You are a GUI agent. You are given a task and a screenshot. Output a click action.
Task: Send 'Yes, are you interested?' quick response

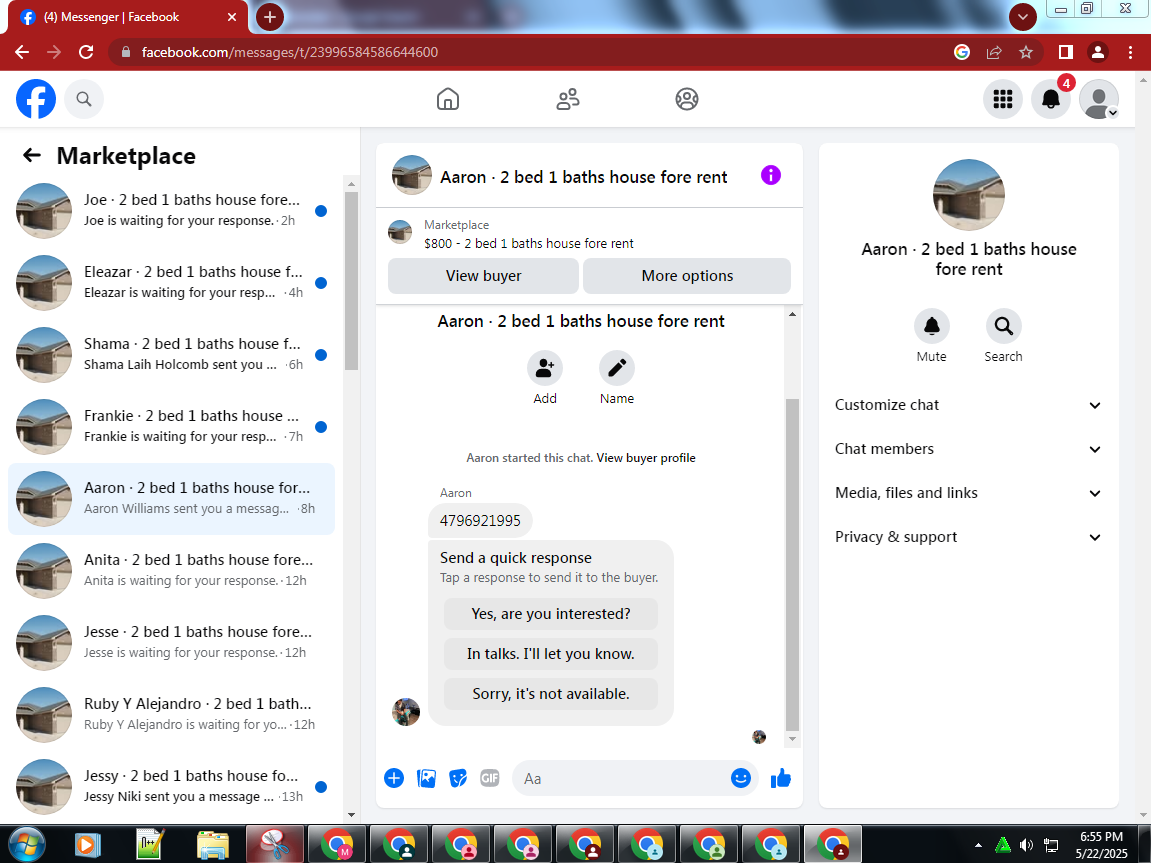[551, 613]
